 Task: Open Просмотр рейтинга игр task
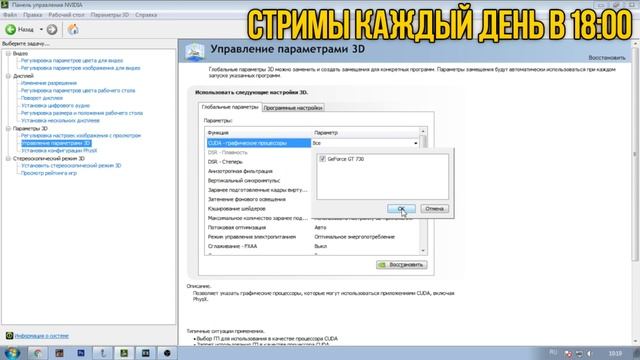[x=49, y=173]
